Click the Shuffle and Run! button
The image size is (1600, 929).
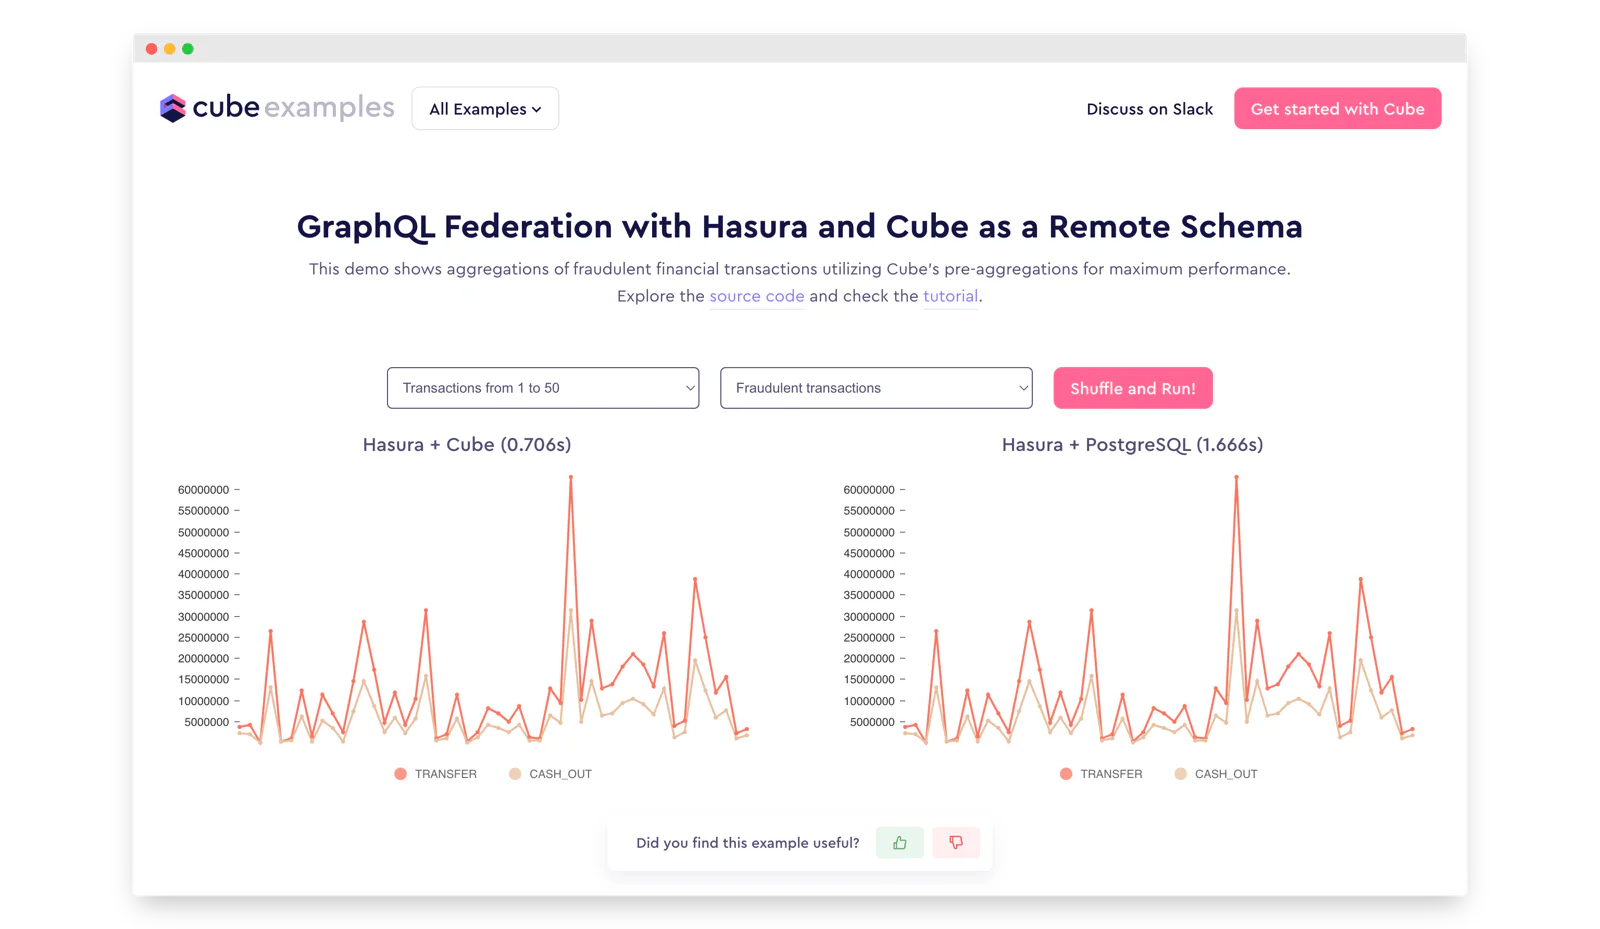coord(1133,388)
